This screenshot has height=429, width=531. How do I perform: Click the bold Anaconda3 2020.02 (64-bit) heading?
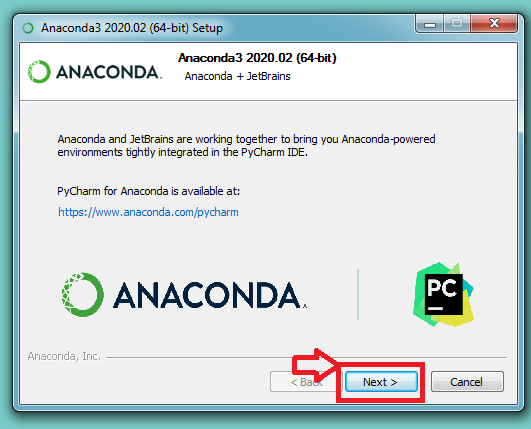click(x=257, y=58)
